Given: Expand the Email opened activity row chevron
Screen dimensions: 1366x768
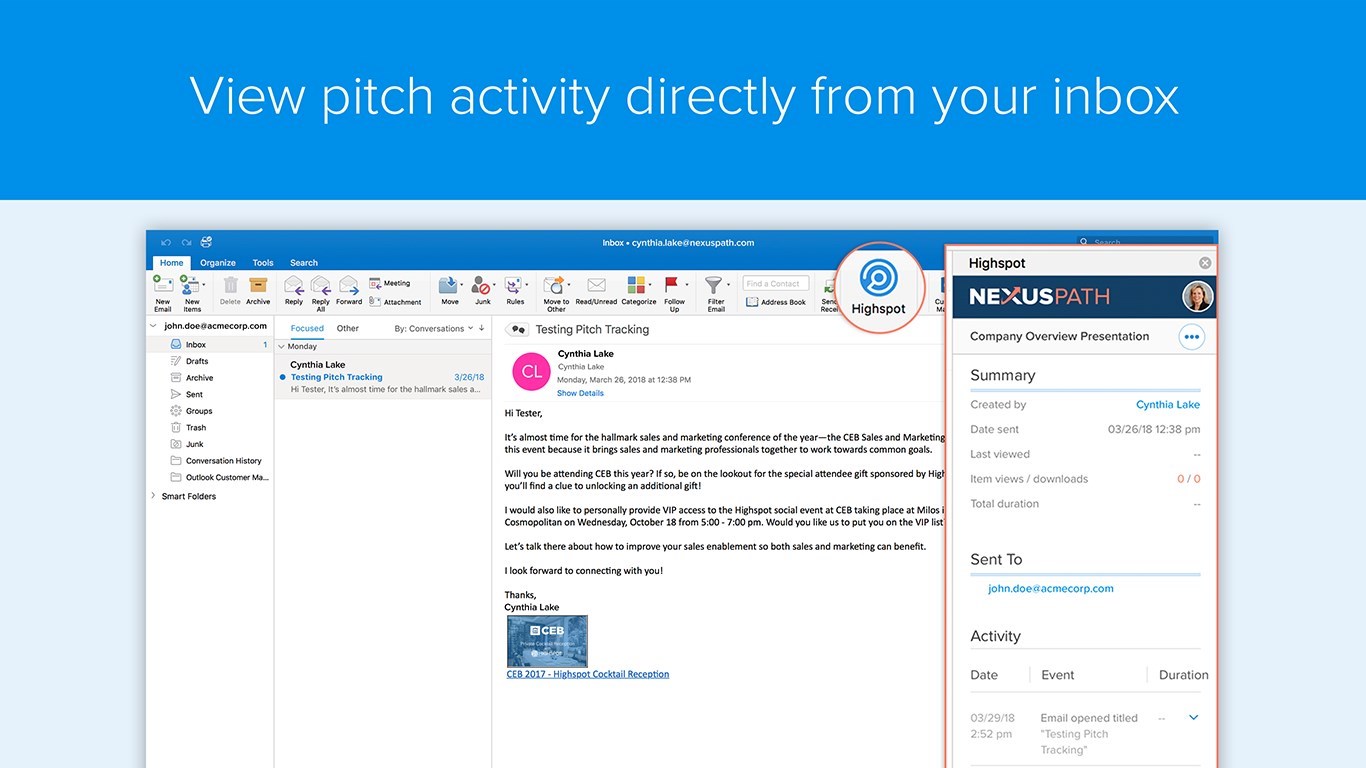Looking at the screenshot, I should point(1193,717).
